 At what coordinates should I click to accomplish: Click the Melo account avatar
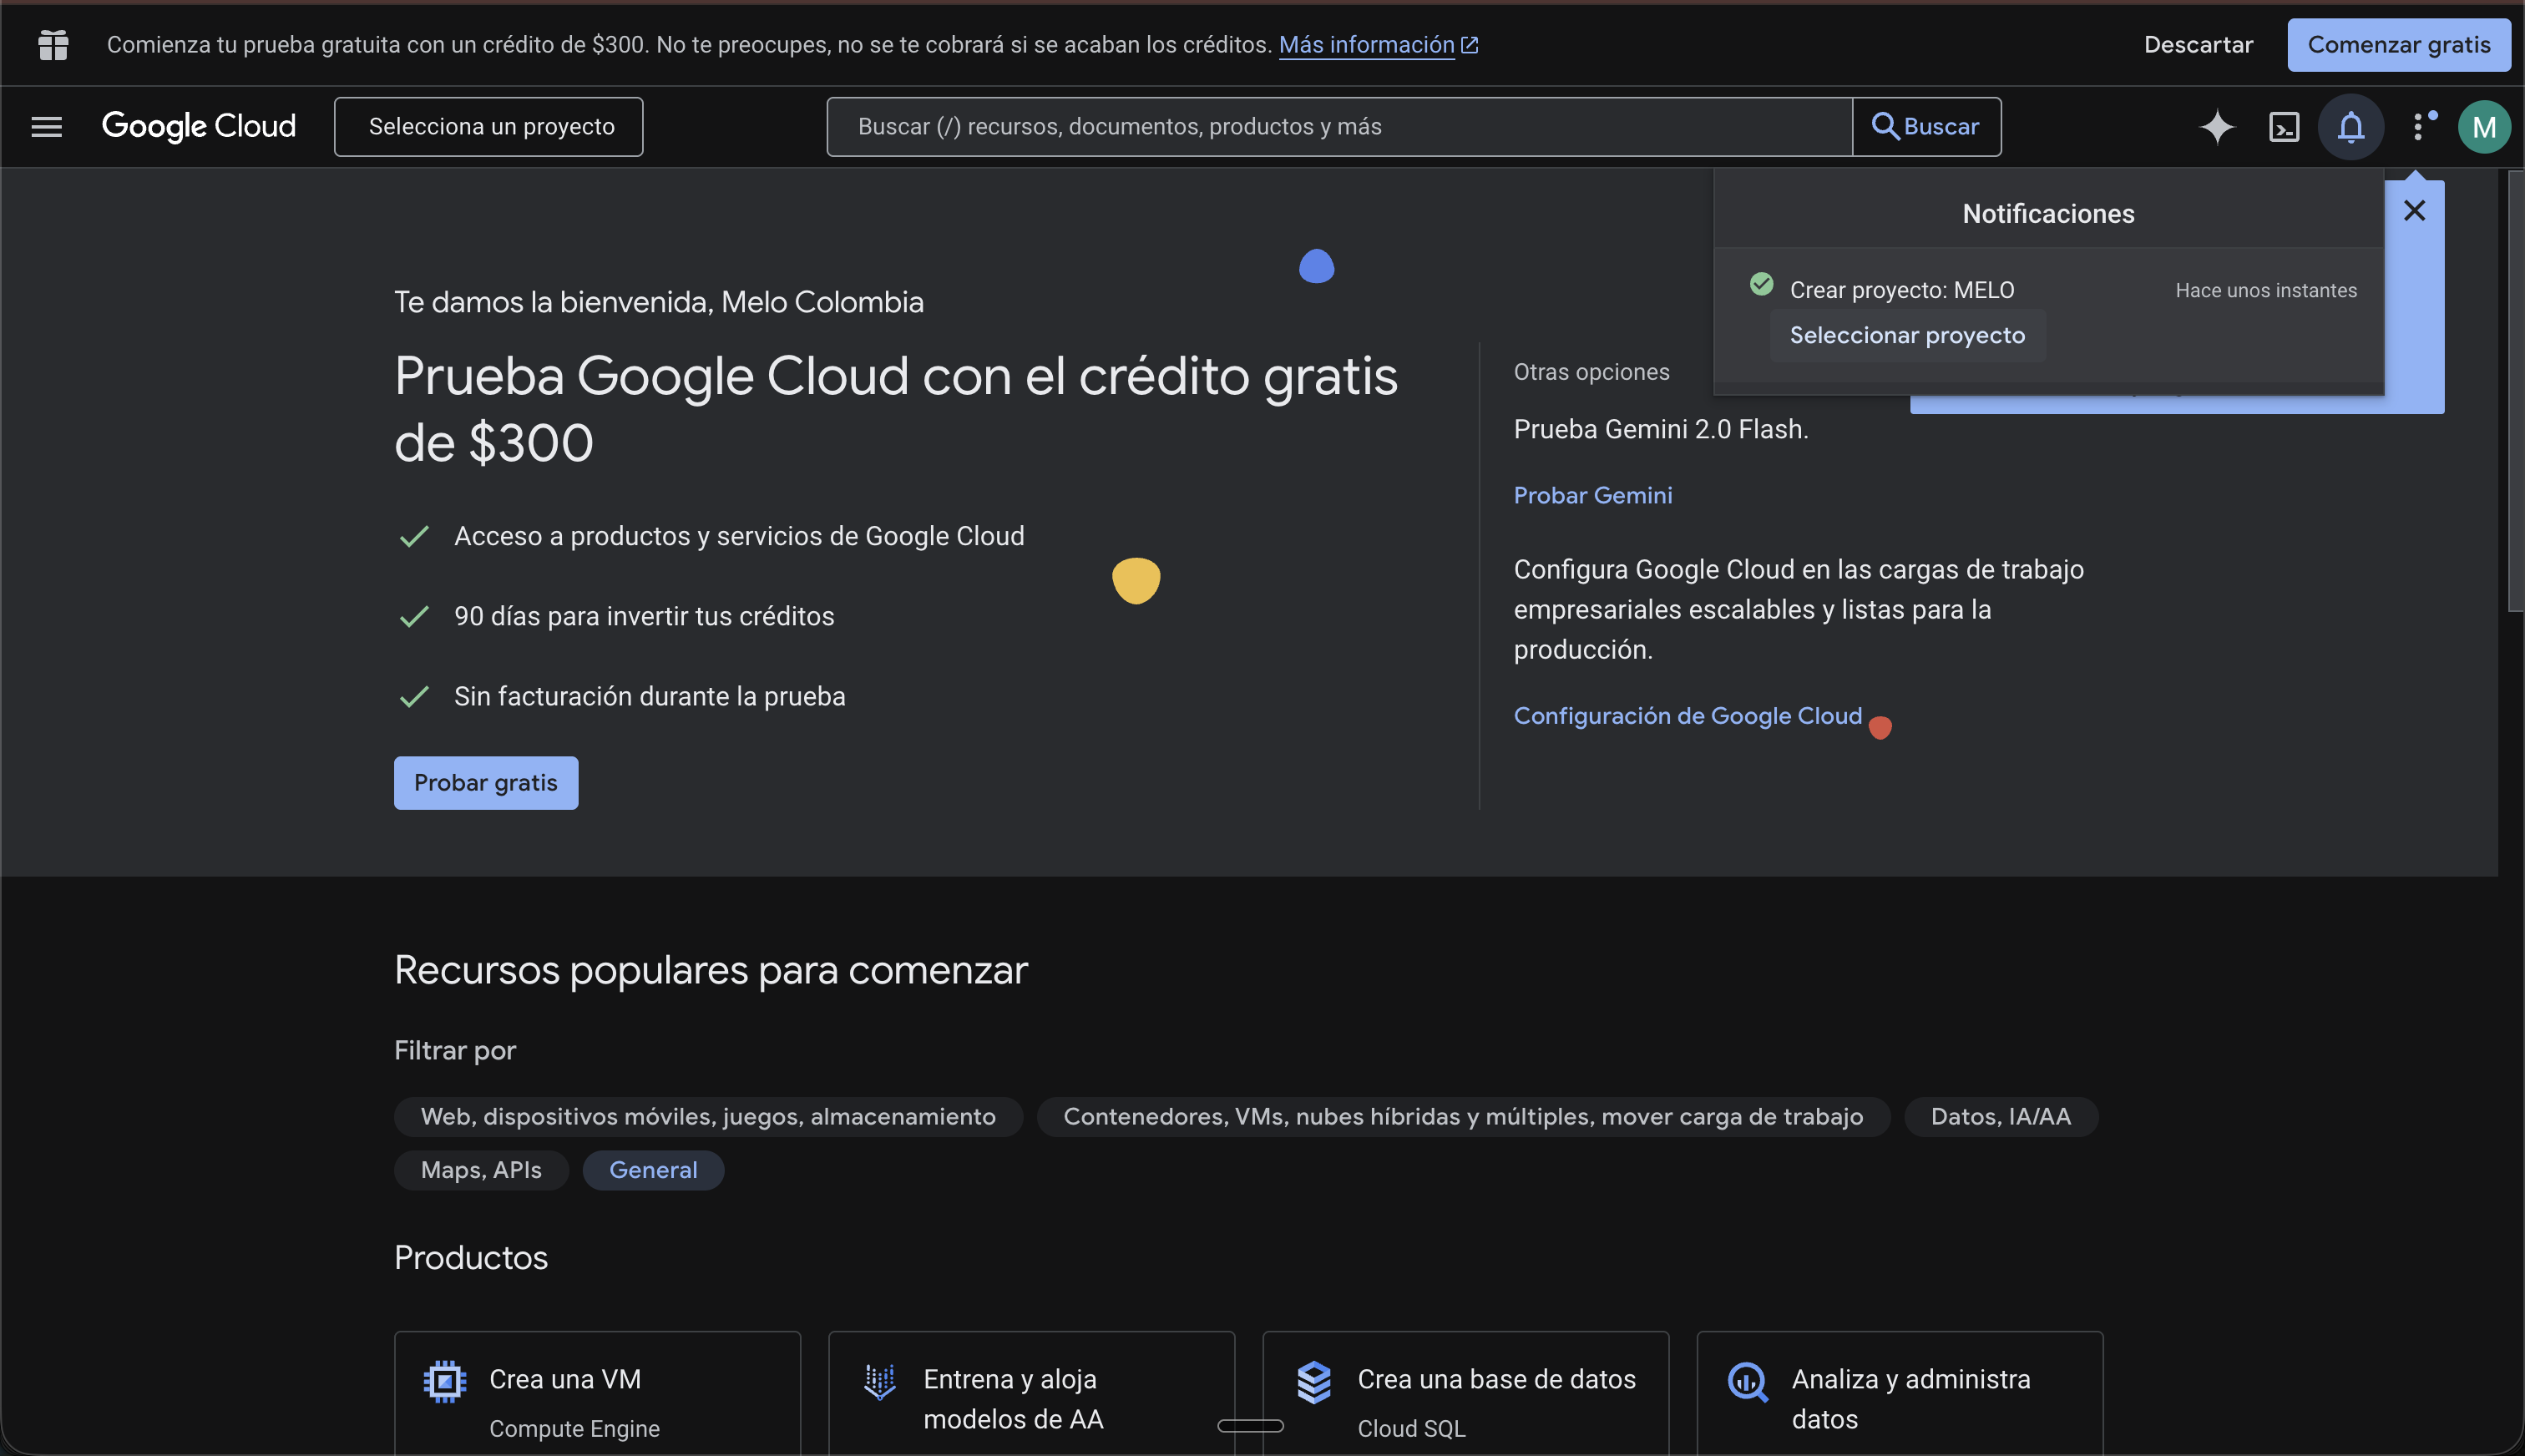(2486, 126)
